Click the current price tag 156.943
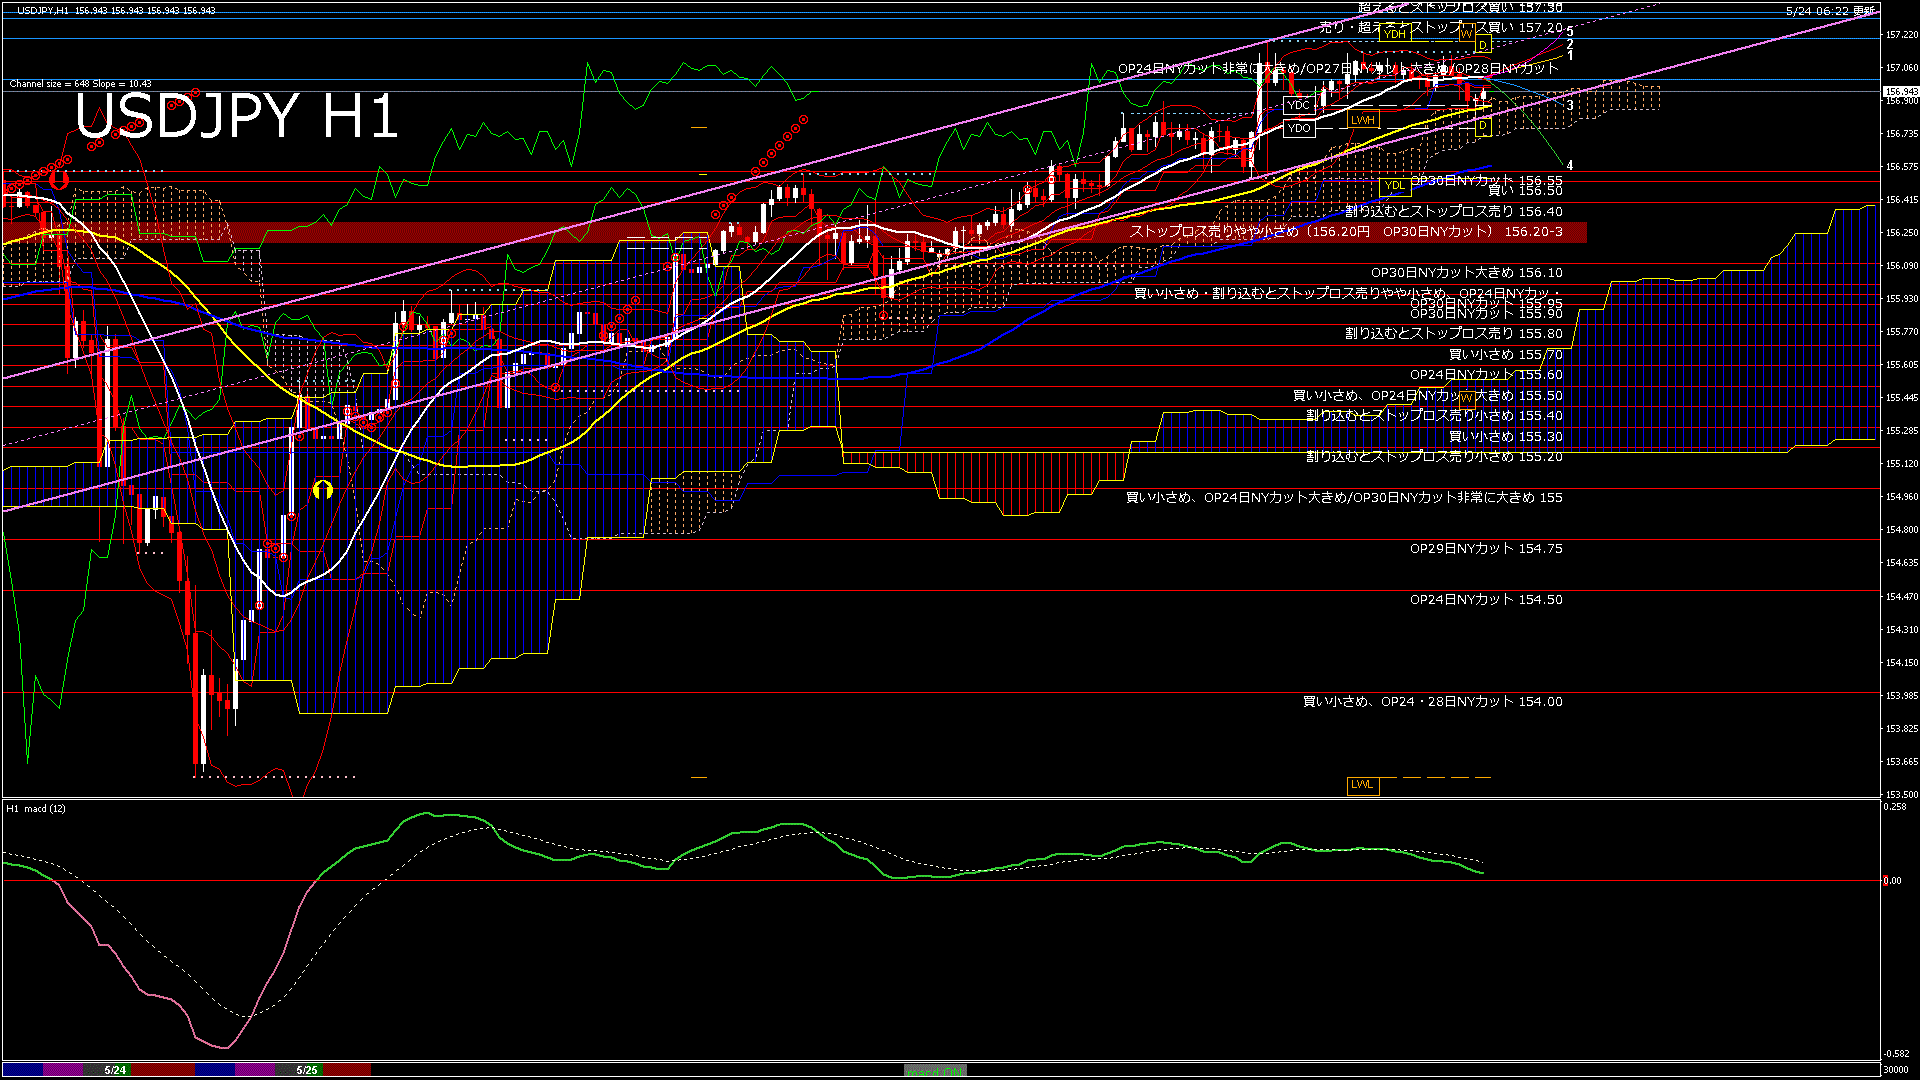This screenshot has width=1920, height=1080. (1900, 91)
